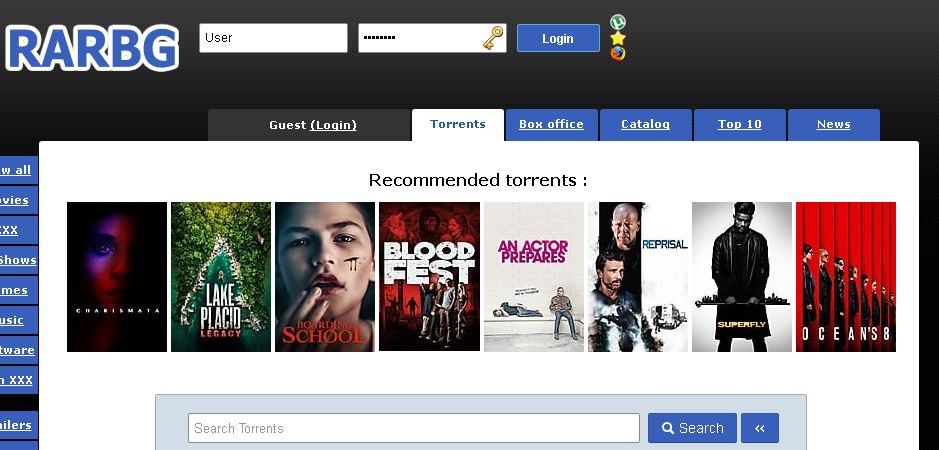This screenshot has height=450, width=939.
Task: Switch to the Catalog tab
Action: click(x=646, y=125)
